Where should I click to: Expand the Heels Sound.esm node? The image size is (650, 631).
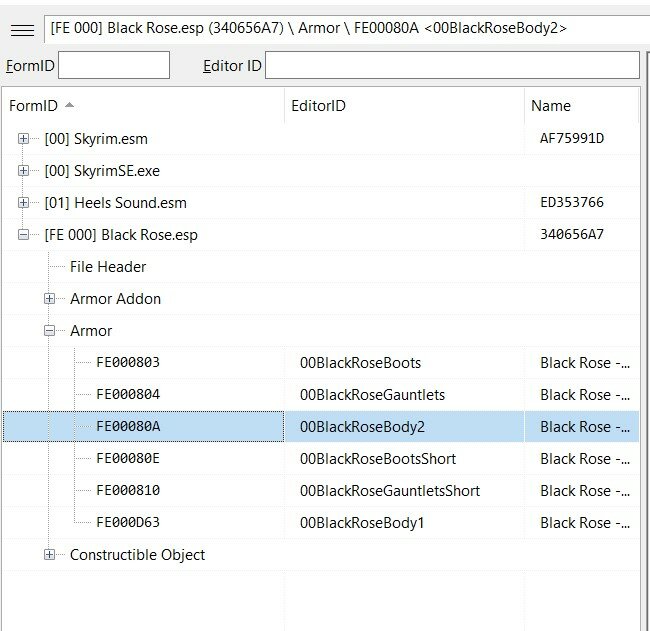point(24,203)
